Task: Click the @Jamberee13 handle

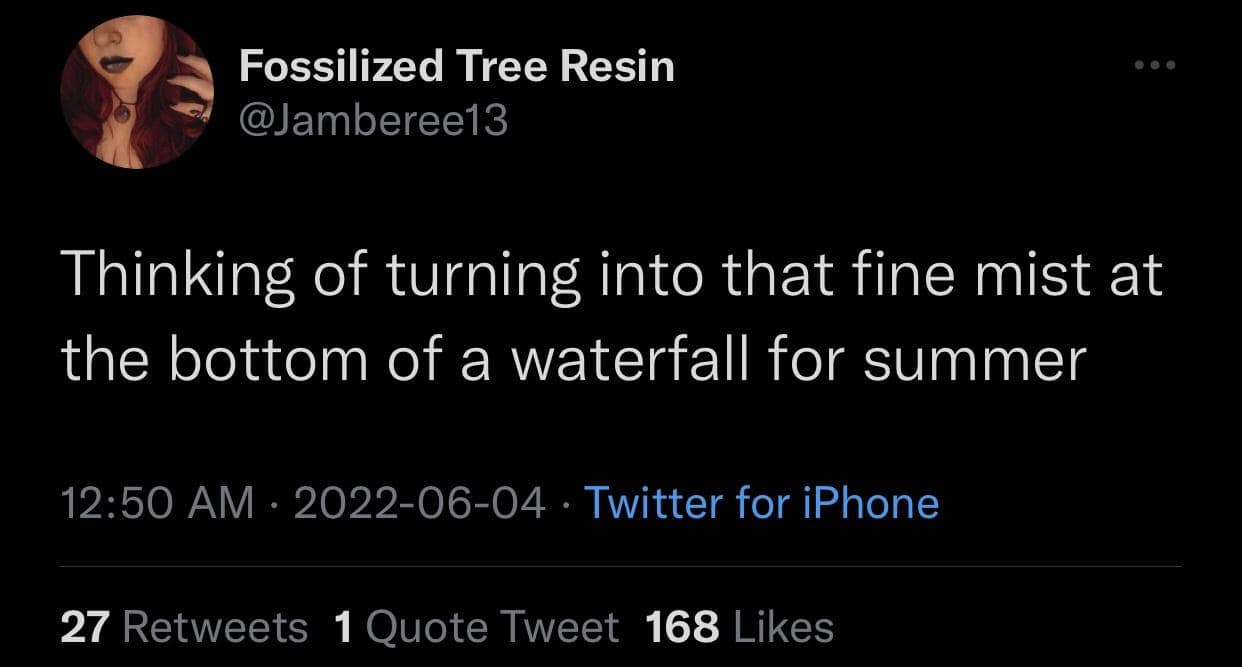Action: (374, 121)
